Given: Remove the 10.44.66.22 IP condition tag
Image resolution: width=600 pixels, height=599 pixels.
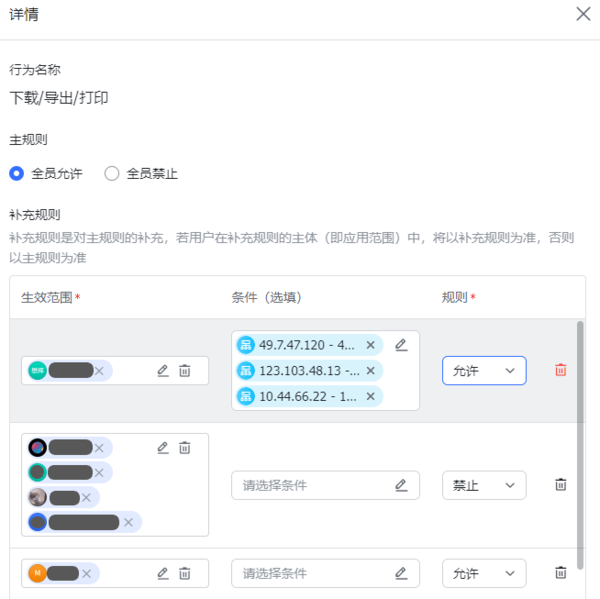Looking at the screenshot, I should click(370, 396).
